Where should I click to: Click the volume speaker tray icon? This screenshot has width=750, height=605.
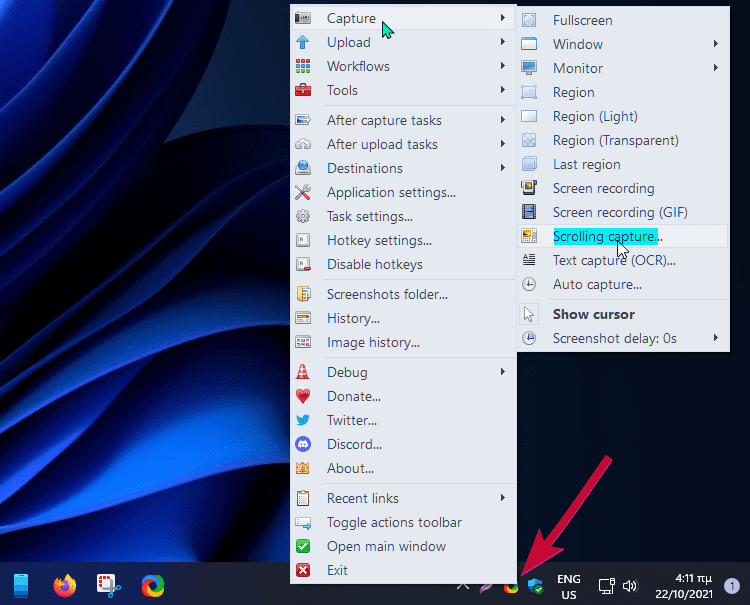click(630, 586)
